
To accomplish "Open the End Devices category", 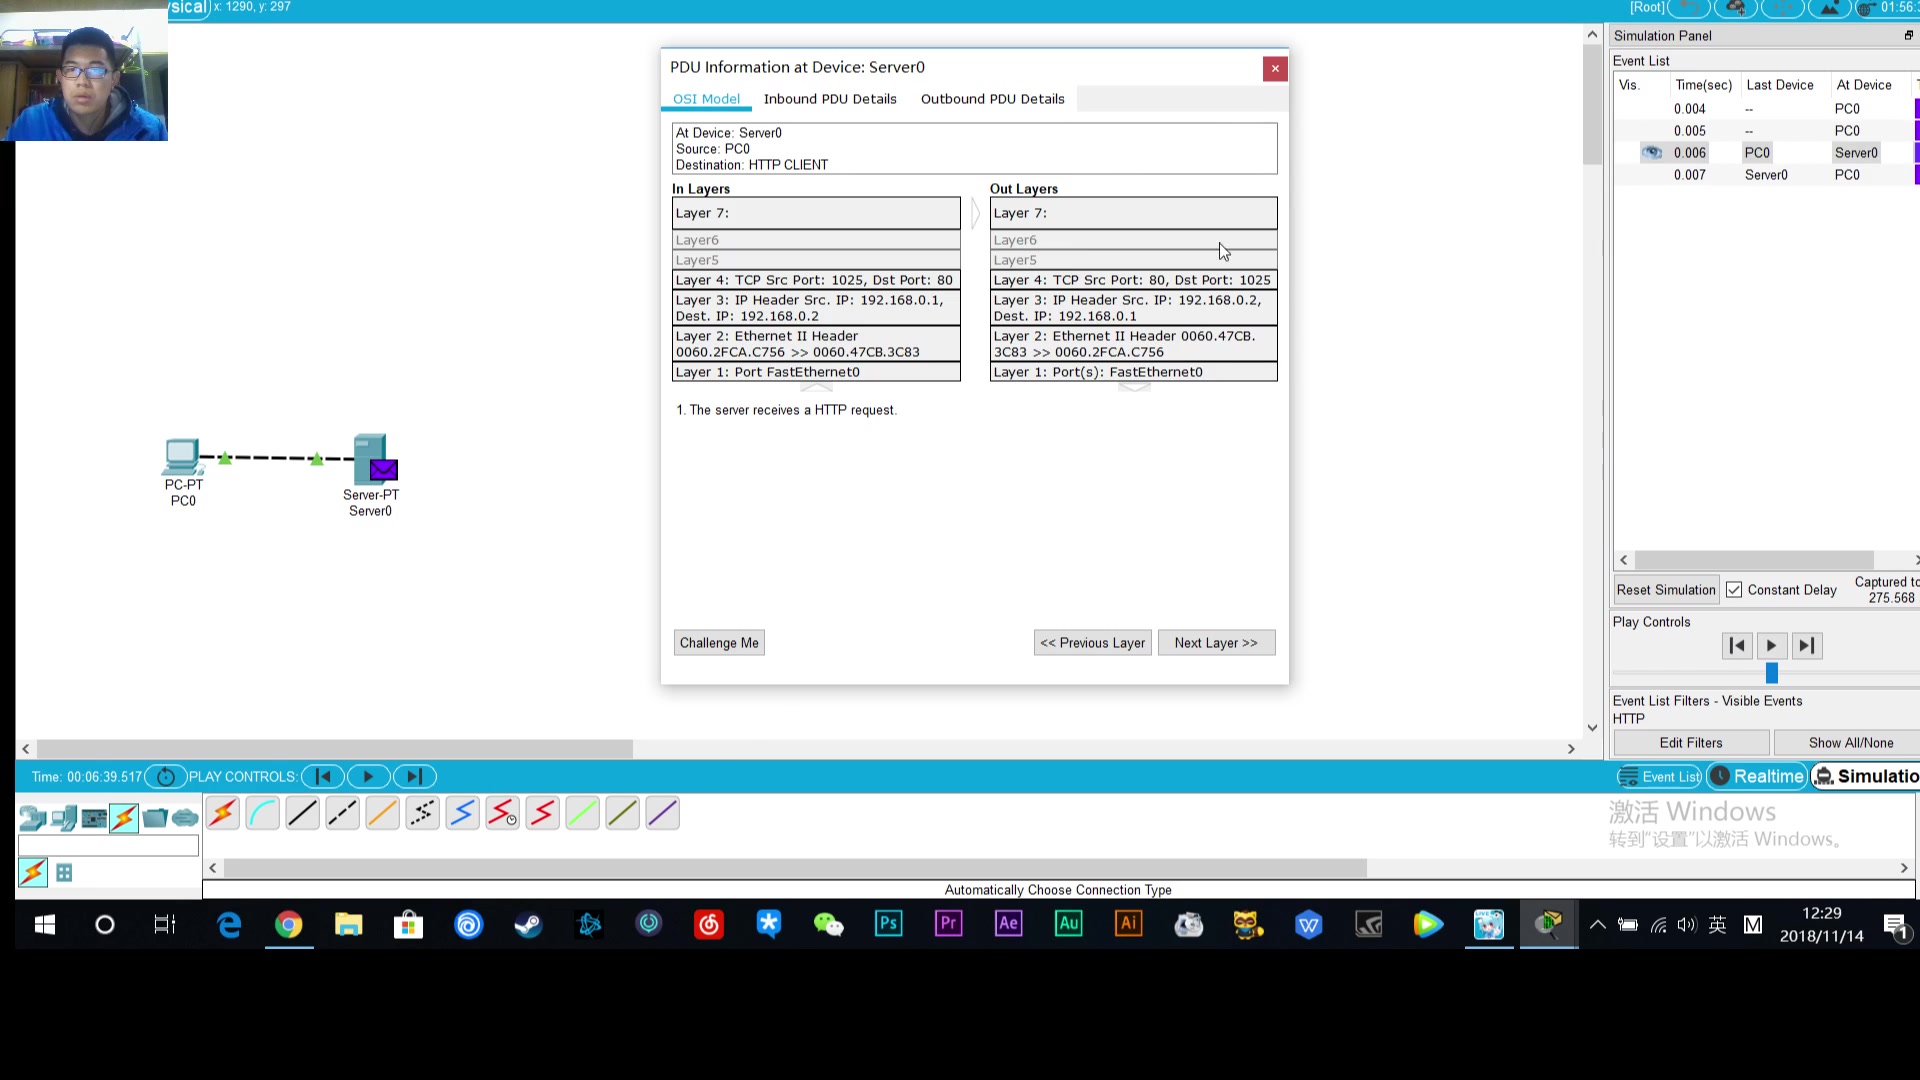I will coord(63,819).
